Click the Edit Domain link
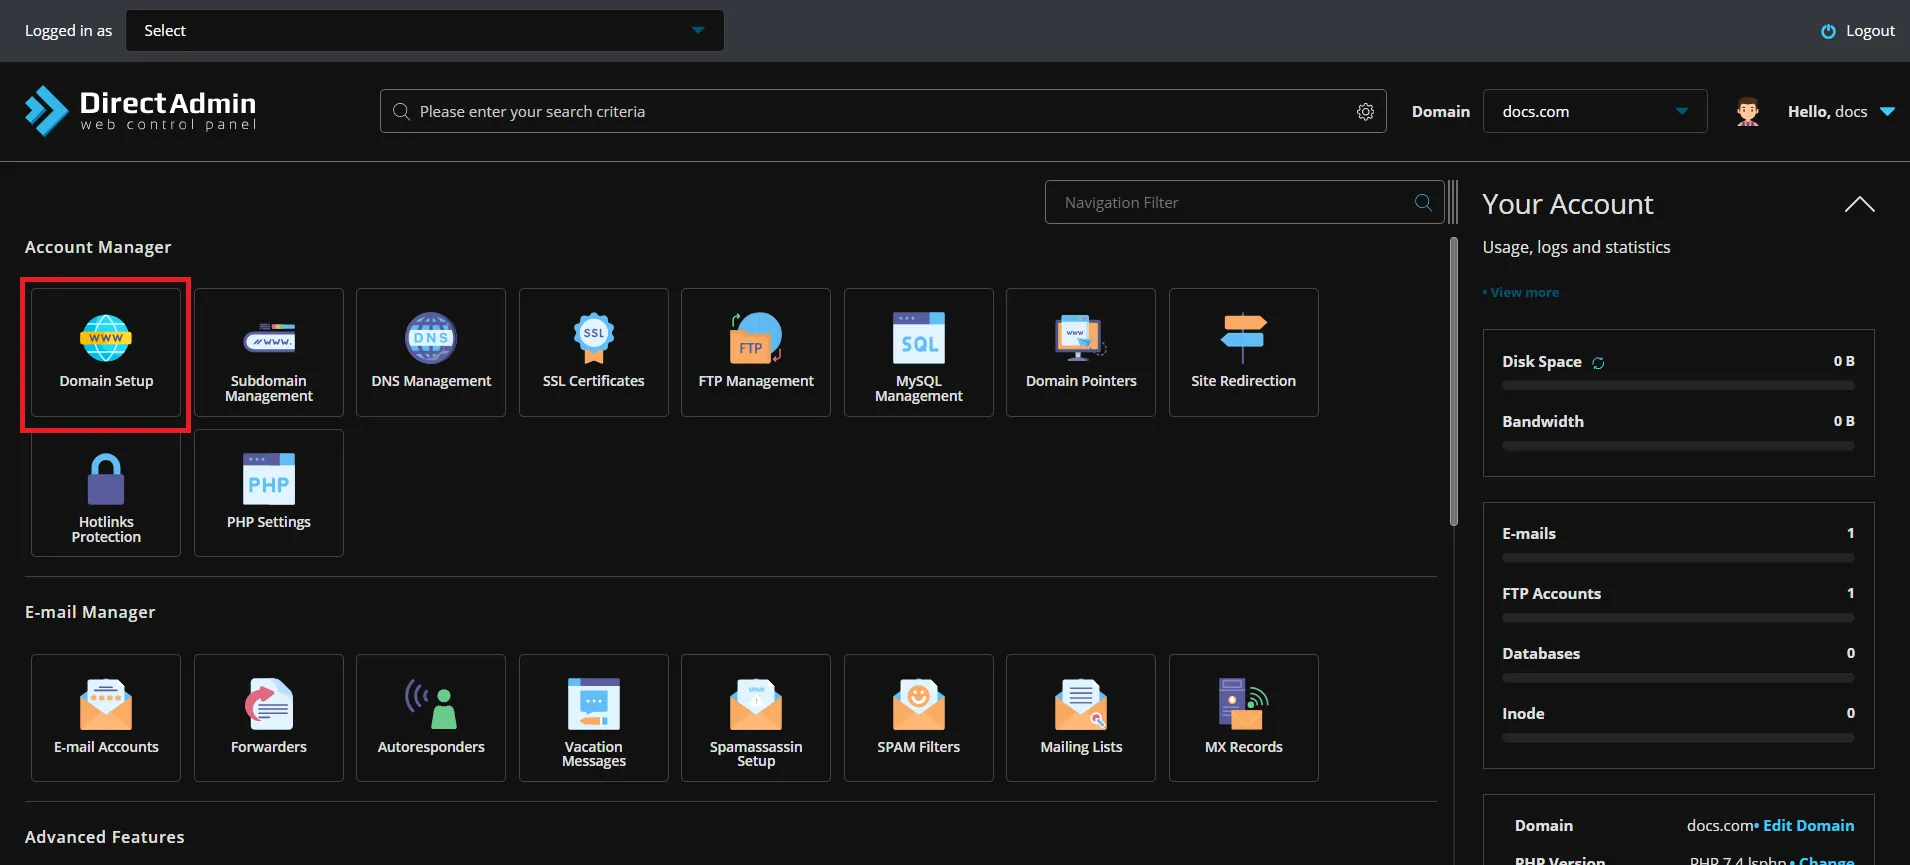Screen dimensions: 1910x865 click(1808, 826)
